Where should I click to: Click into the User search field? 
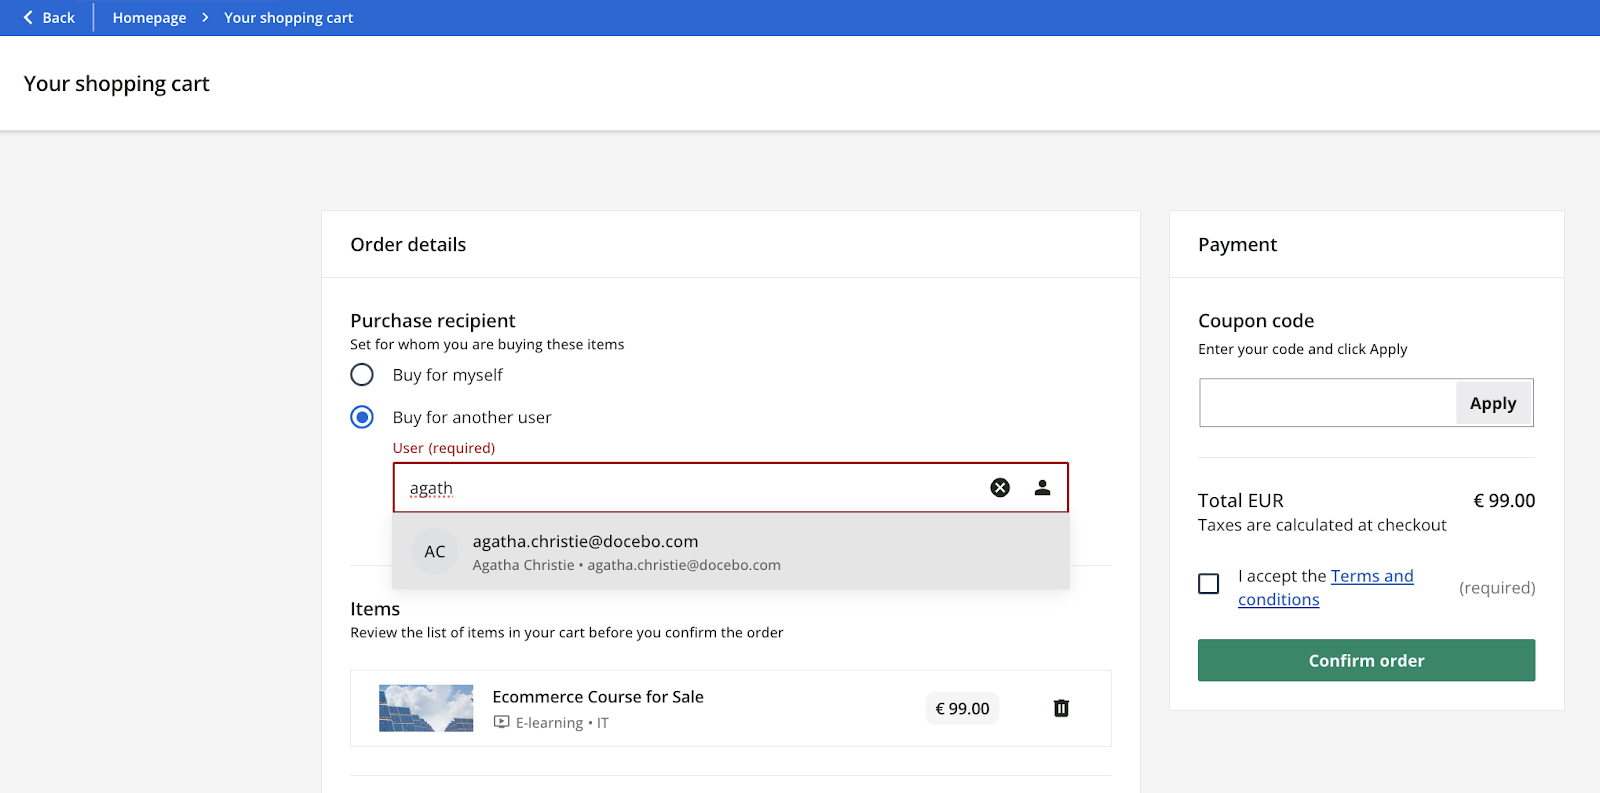690,488
